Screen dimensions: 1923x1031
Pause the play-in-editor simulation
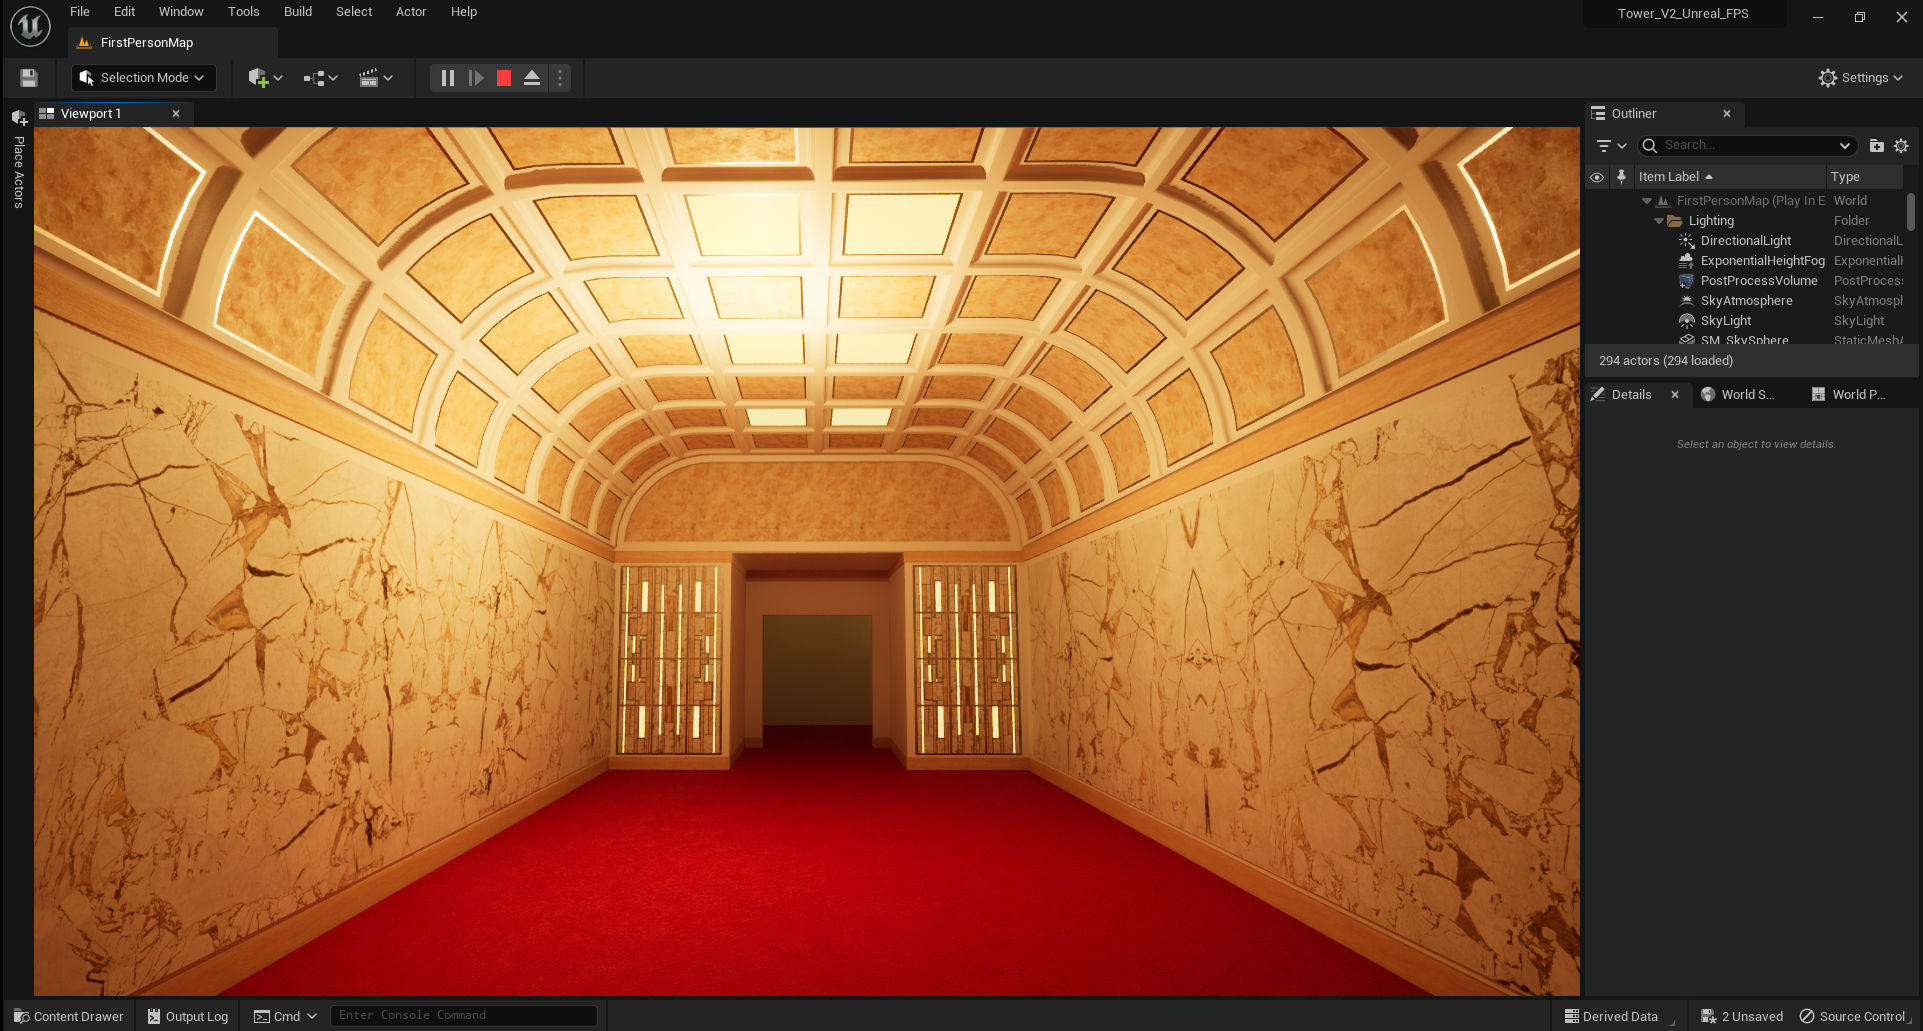click(448, 78)
